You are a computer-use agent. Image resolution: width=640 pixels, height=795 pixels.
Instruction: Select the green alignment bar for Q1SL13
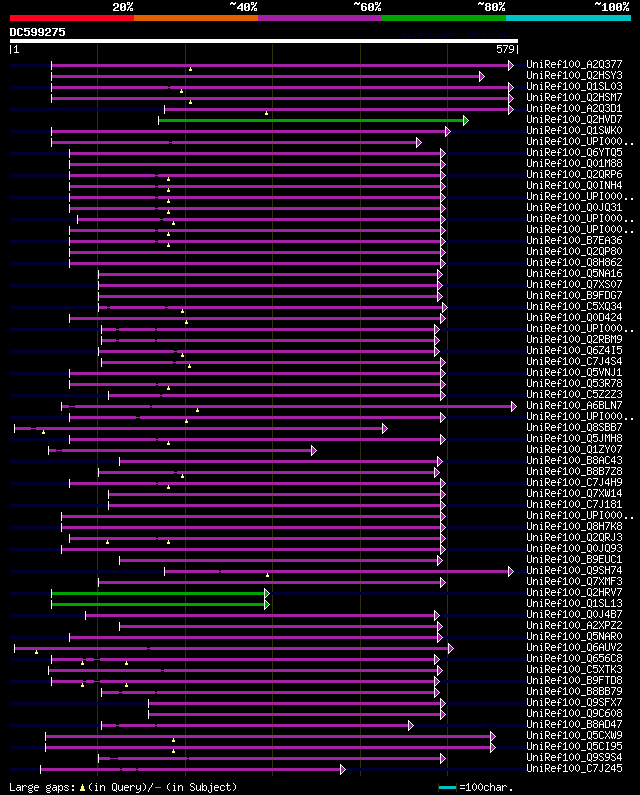coord(158,605)
